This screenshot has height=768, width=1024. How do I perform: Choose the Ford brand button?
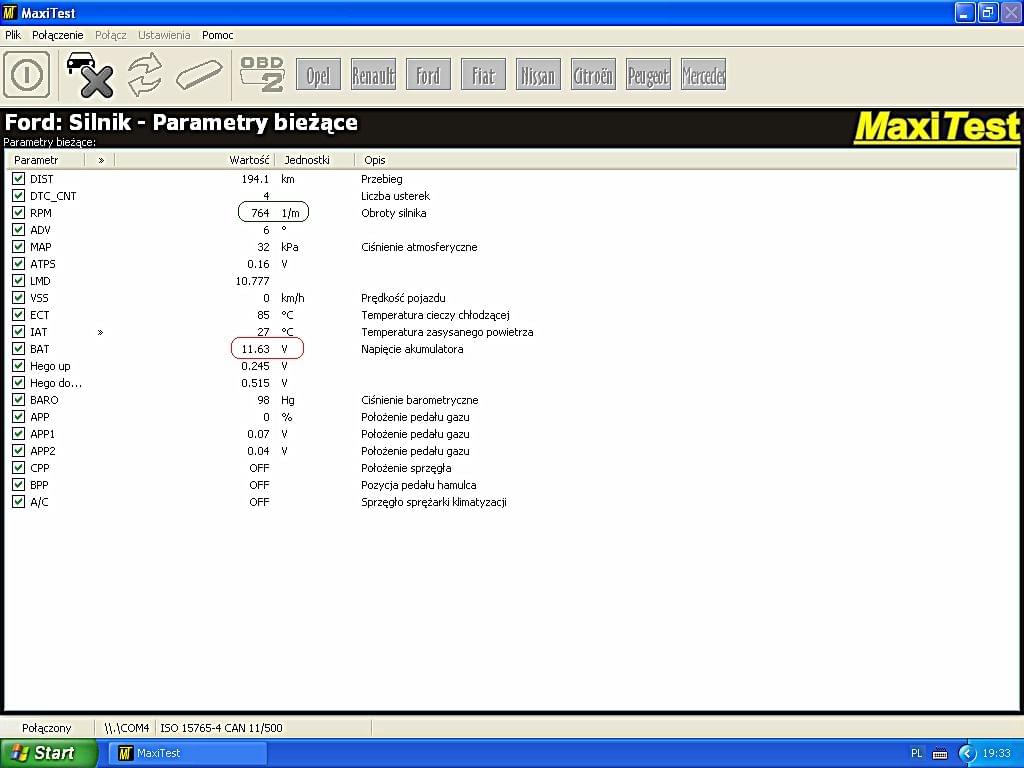pyautogui.click(x=428, y=74)
